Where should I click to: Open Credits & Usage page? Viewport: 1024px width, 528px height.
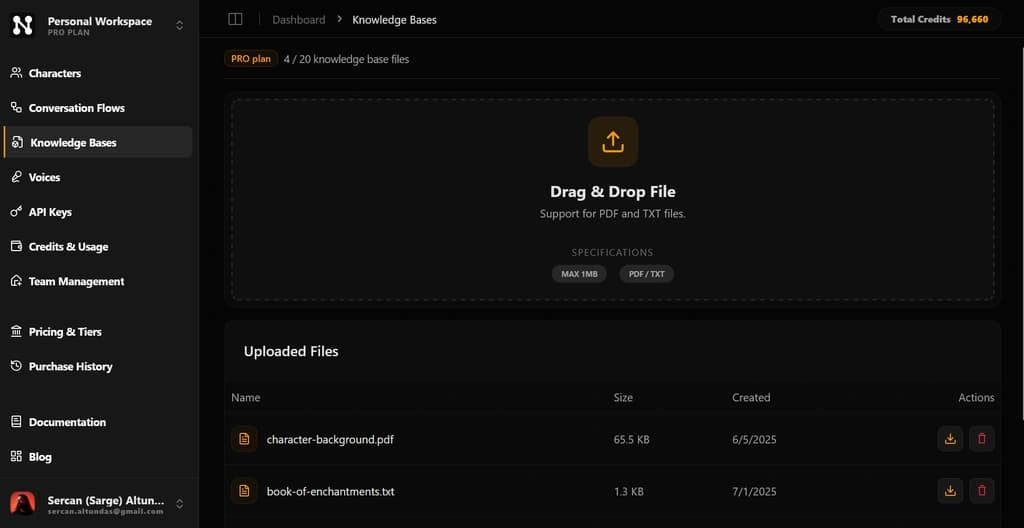pos(68,247)
